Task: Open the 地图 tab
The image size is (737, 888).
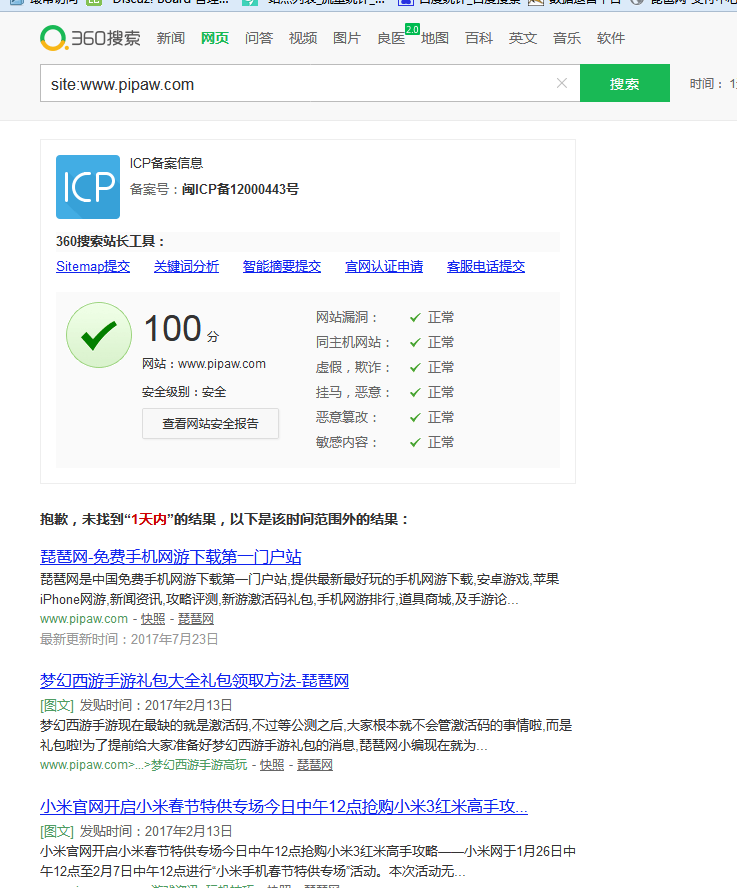Action: [435, 38]
